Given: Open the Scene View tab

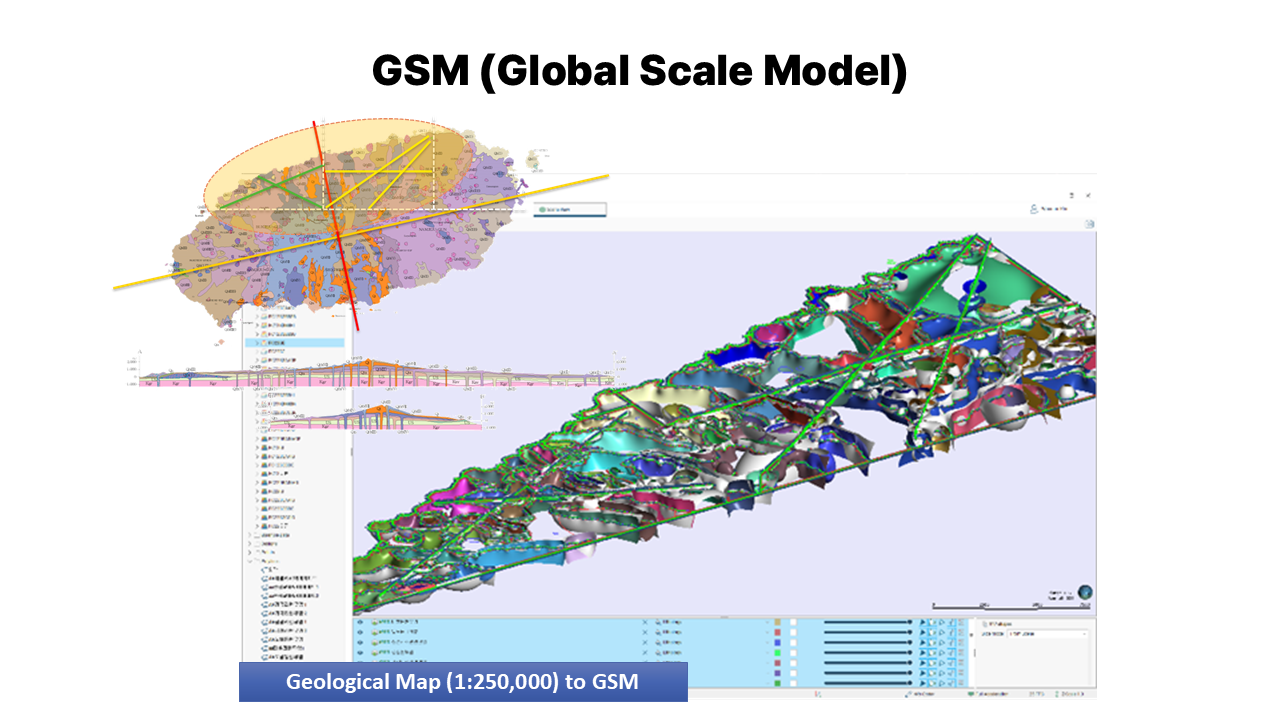Looking at the screenshot, I should pos(570,210).
